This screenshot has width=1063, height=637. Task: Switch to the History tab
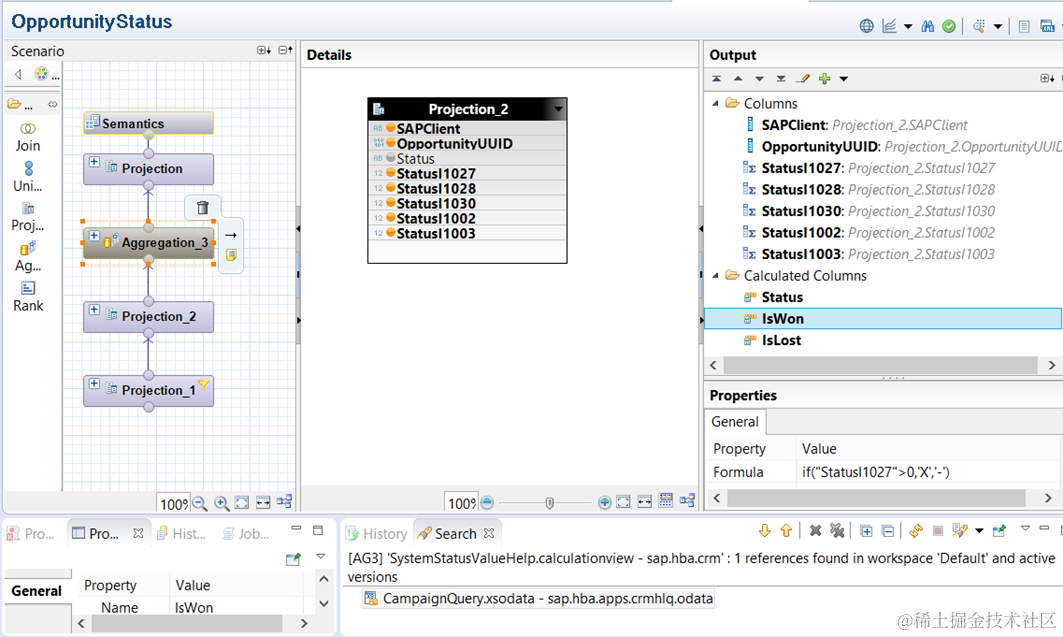click(x=377, y=533)
